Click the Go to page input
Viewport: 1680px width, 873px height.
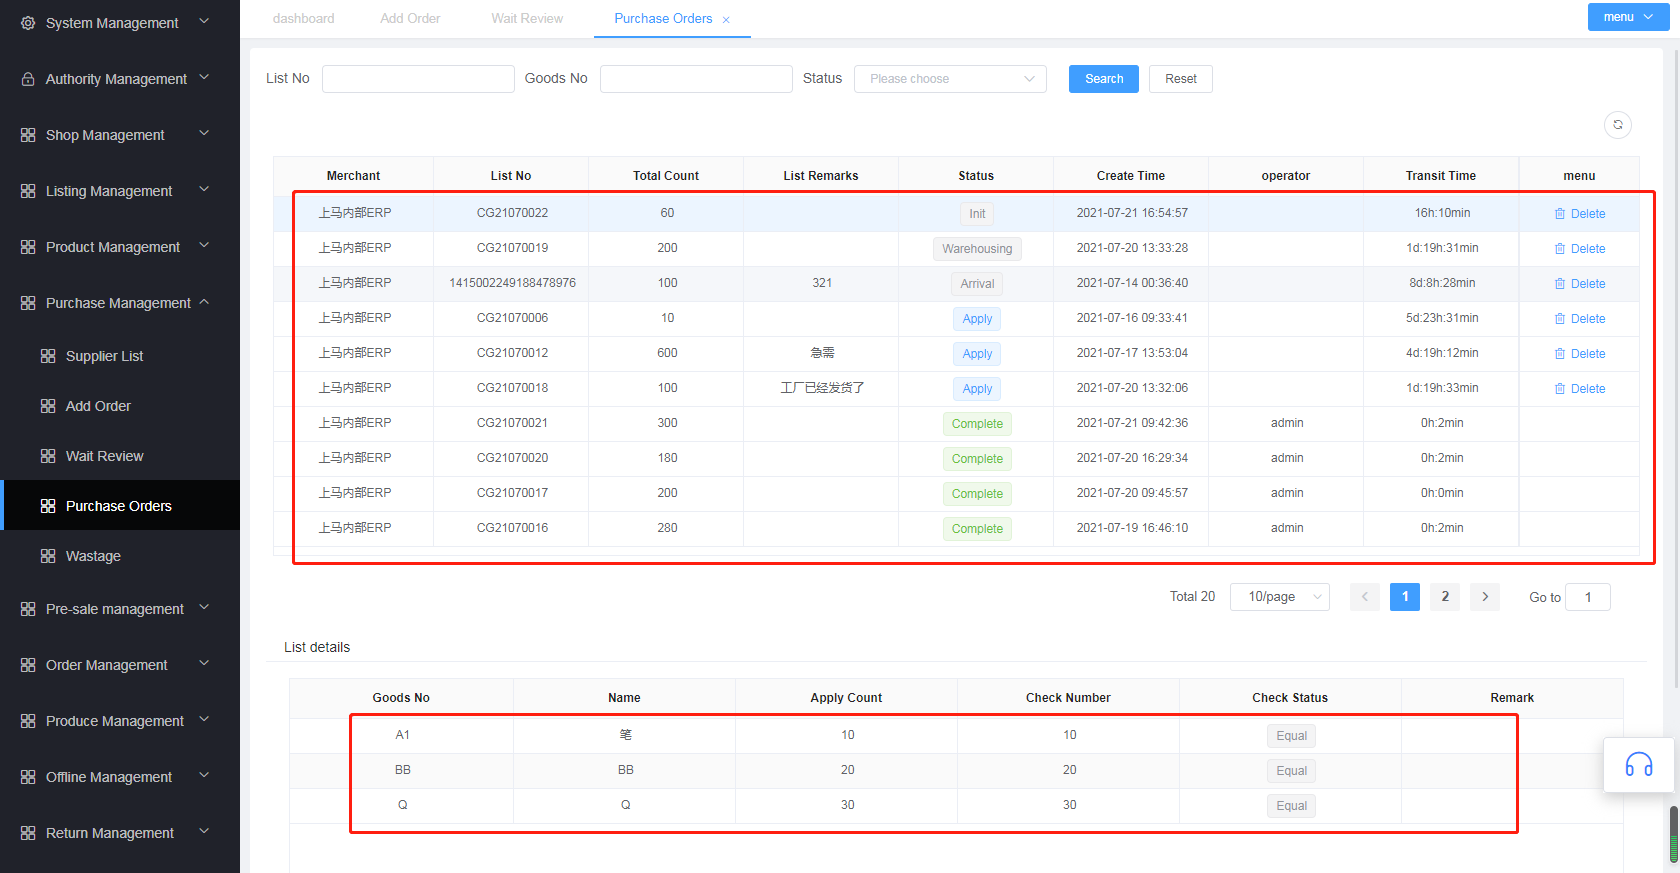tap(1588, 597)
